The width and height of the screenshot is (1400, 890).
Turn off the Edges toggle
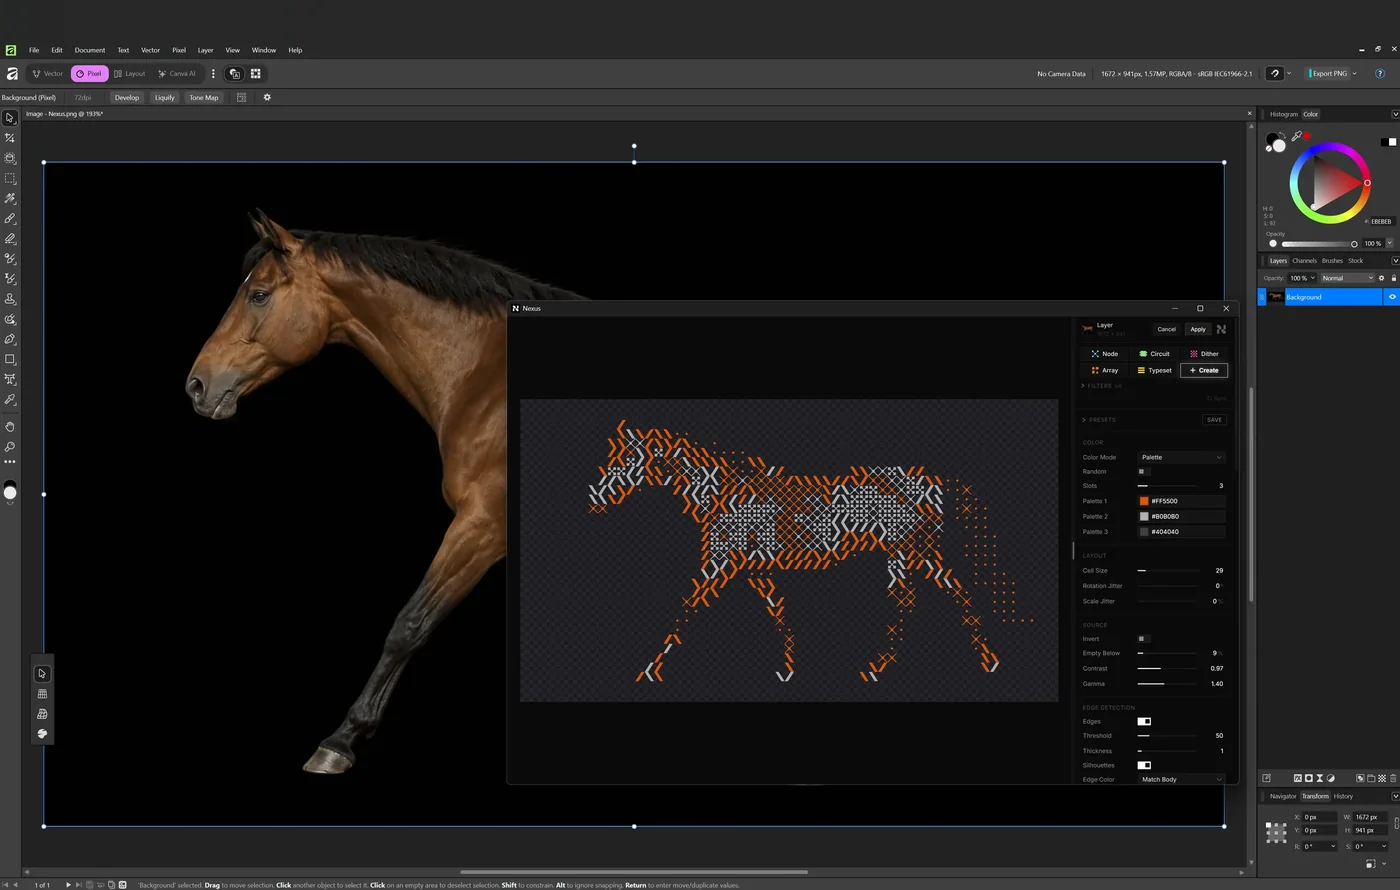1144,721
